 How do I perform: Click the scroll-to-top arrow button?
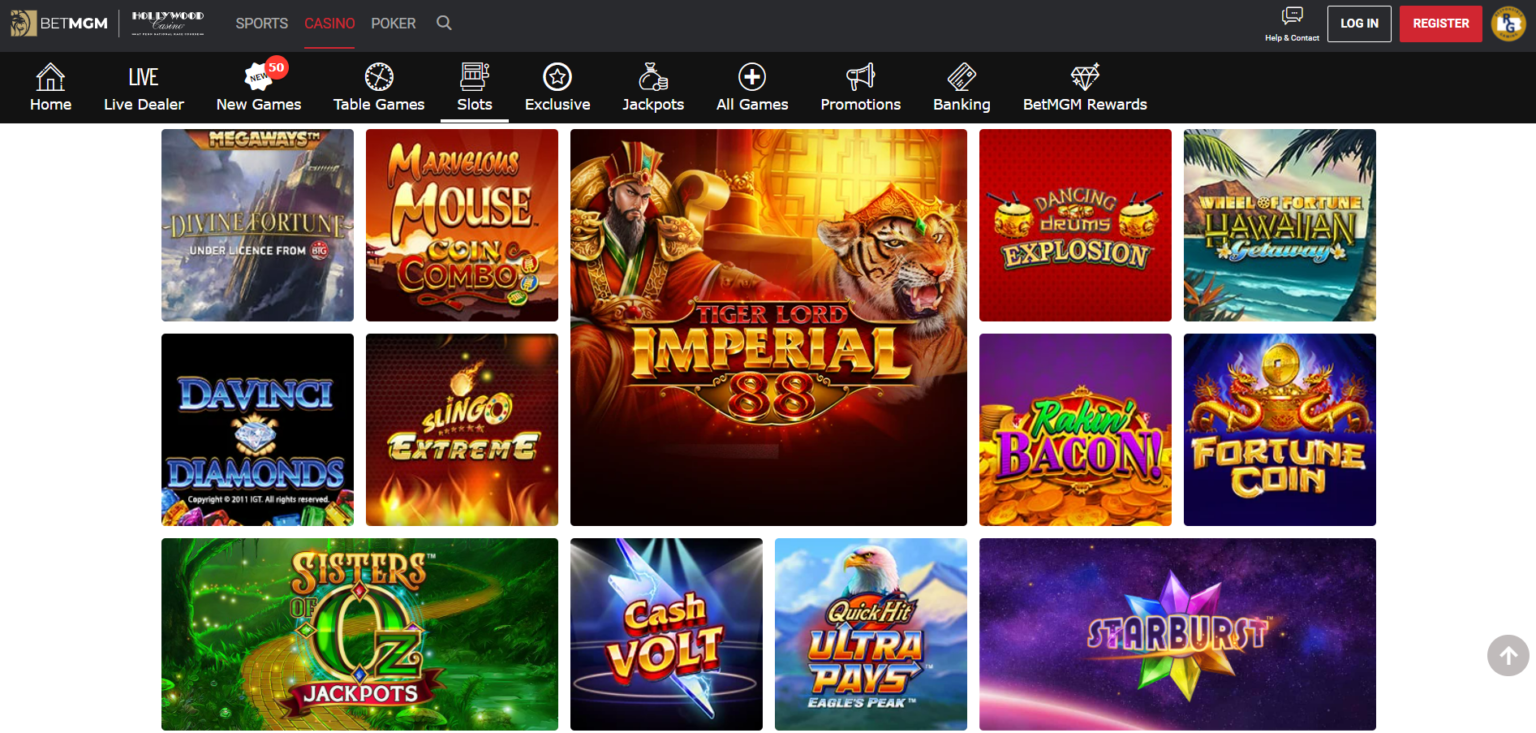pyautogui.click(x=1508, y=656)
